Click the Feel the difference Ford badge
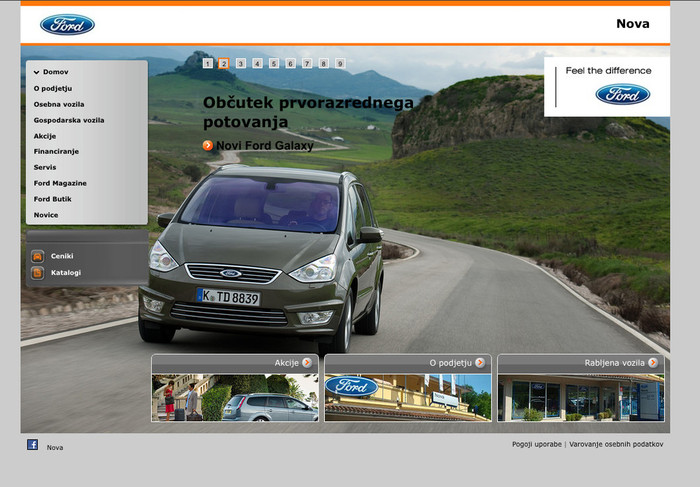 point(622,94)
